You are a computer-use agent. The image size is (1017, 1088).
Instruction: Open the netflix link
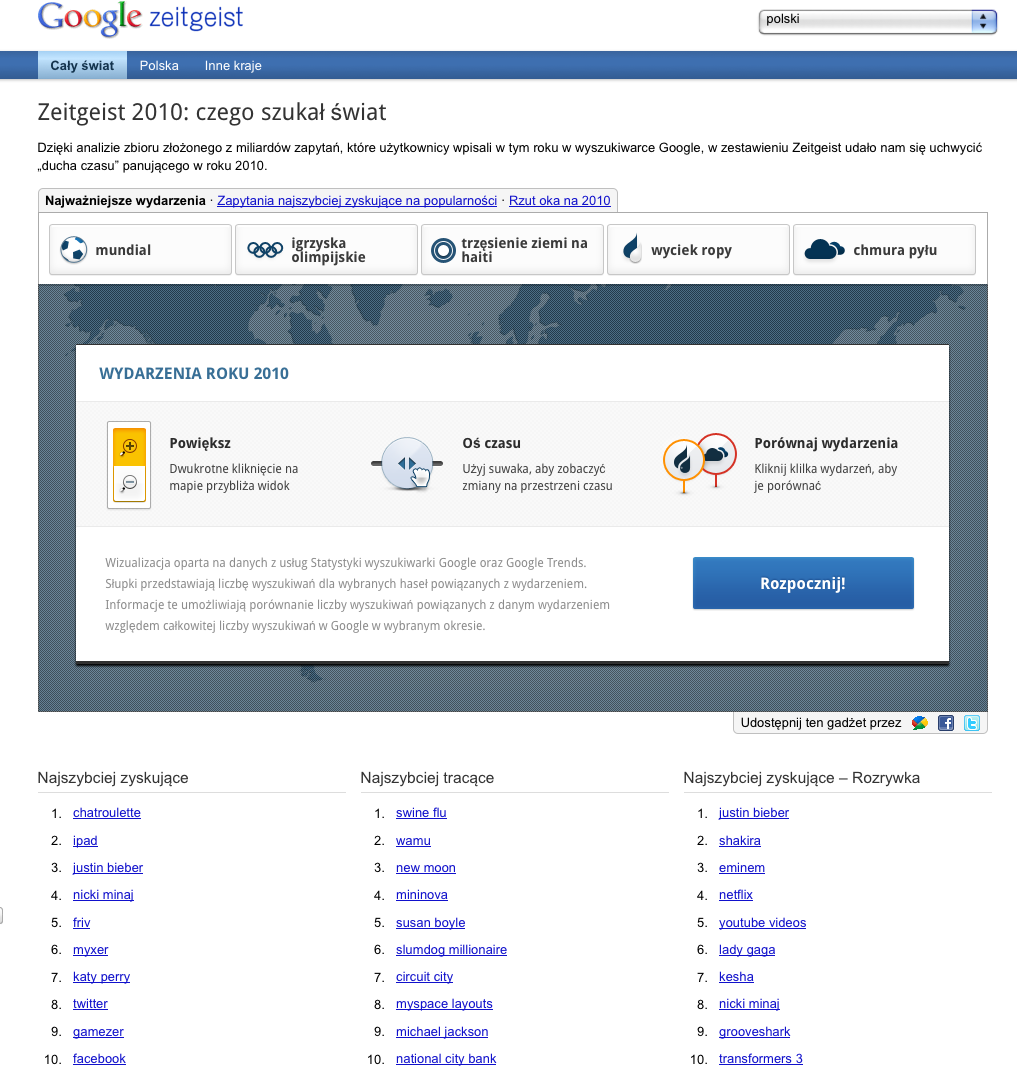point(735,894)
